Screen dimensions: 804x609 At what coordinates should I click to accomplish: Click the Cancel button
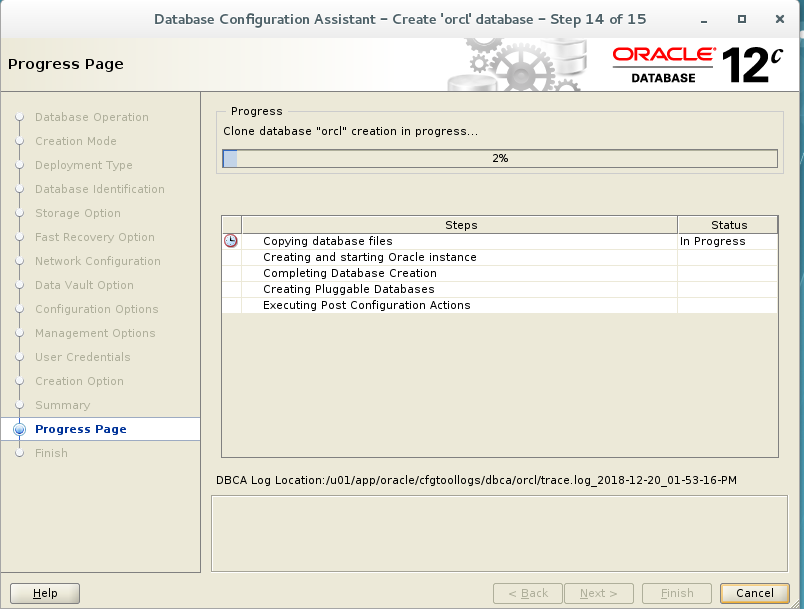point(754,593)
